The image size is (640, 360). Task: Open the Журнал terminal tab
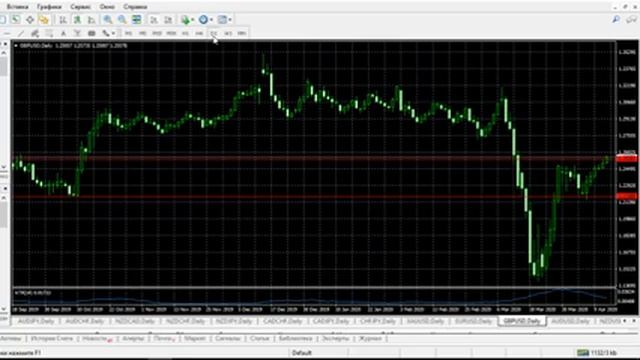[x=370, y=338]
